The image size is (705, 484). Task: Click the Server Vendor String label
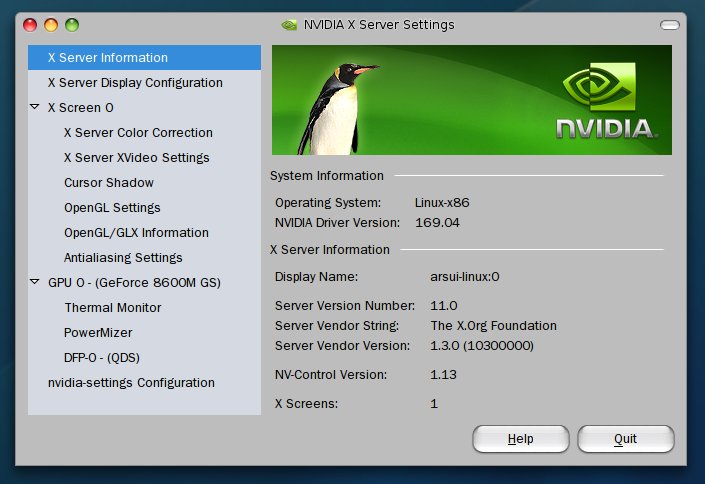pyautogui.click(x=337, y=326)
